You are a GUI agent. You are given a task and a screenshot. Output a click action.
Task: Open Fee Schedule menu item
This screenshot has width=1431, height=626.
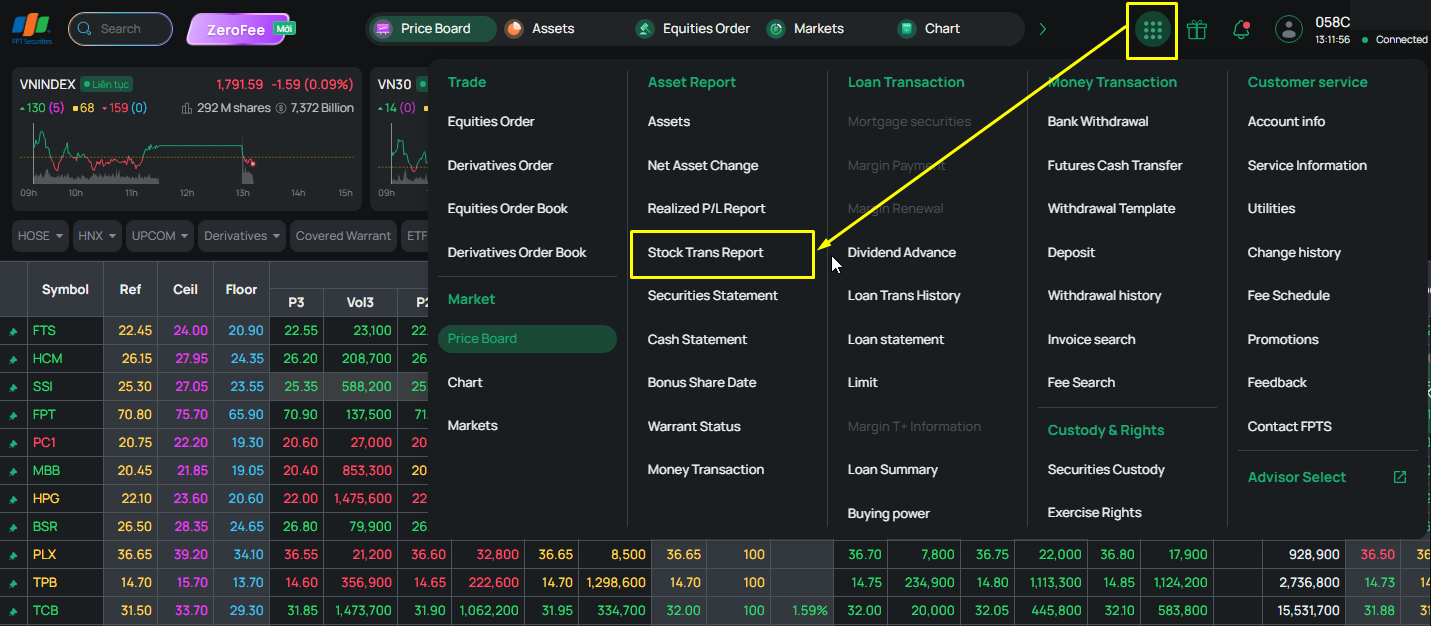pyautogui.click(x=1288, y=296)
